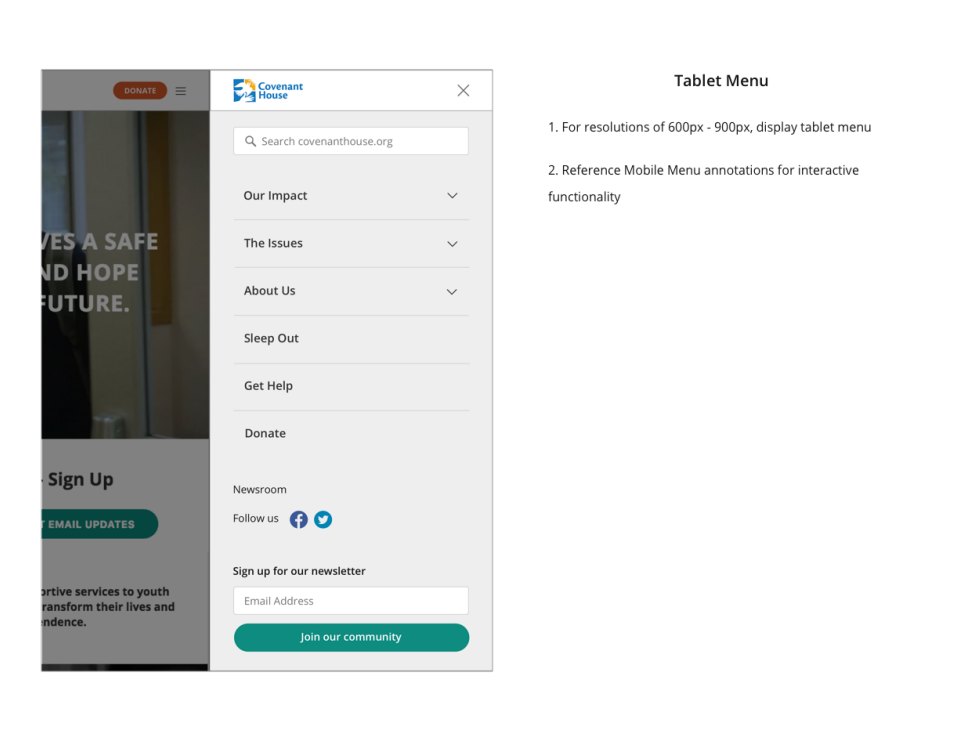Click the Join our community button
Screen dimensions: 960x741
pos(351,638)
